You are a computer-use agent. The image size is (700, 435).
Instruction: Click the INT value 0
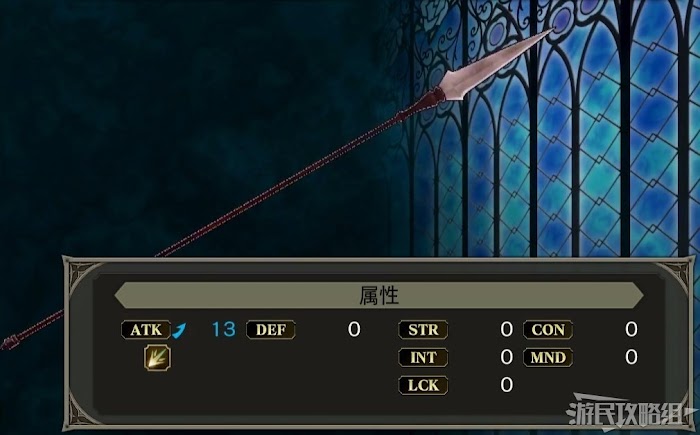507,357
